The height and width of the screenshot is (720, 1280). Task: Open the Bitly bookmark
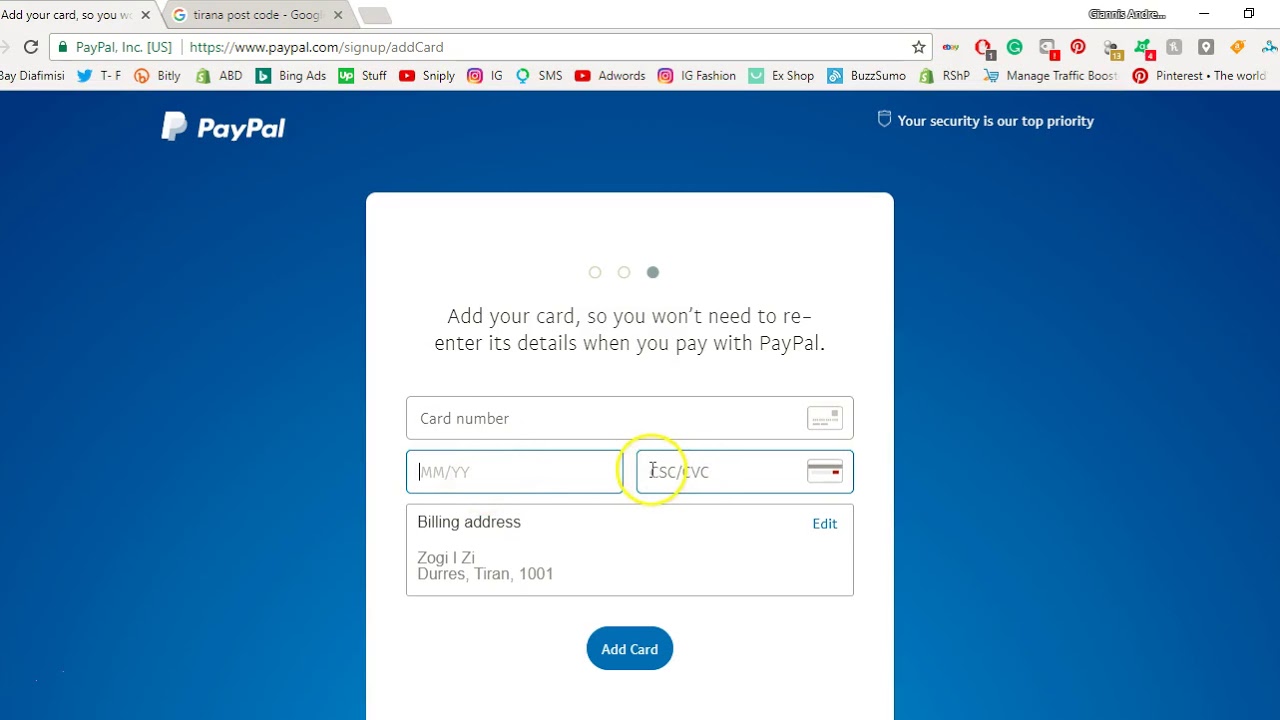[x=158, y=75]
